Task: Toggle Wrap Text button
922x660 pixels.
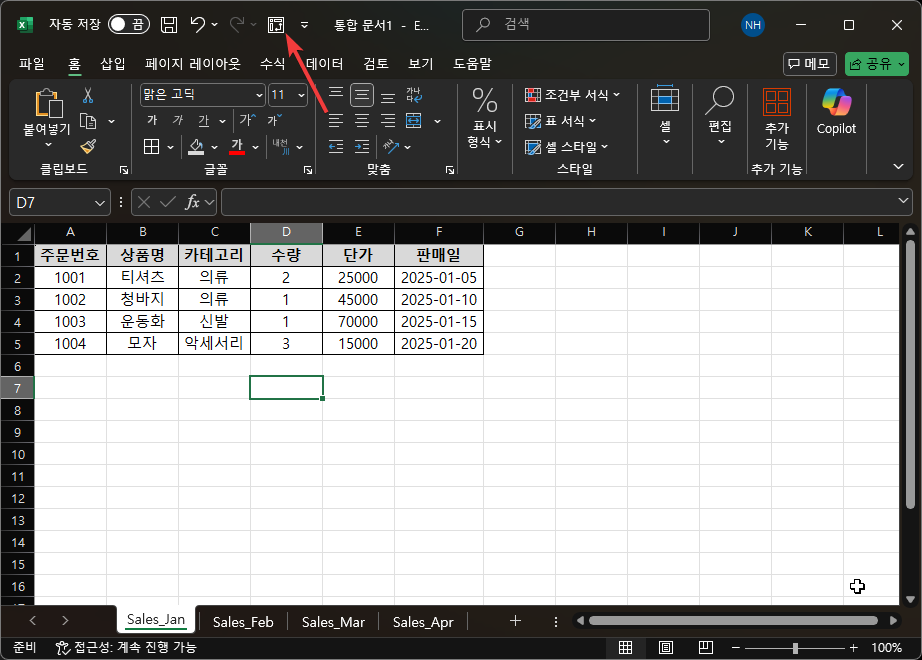Action: click(x=414, y=95)
